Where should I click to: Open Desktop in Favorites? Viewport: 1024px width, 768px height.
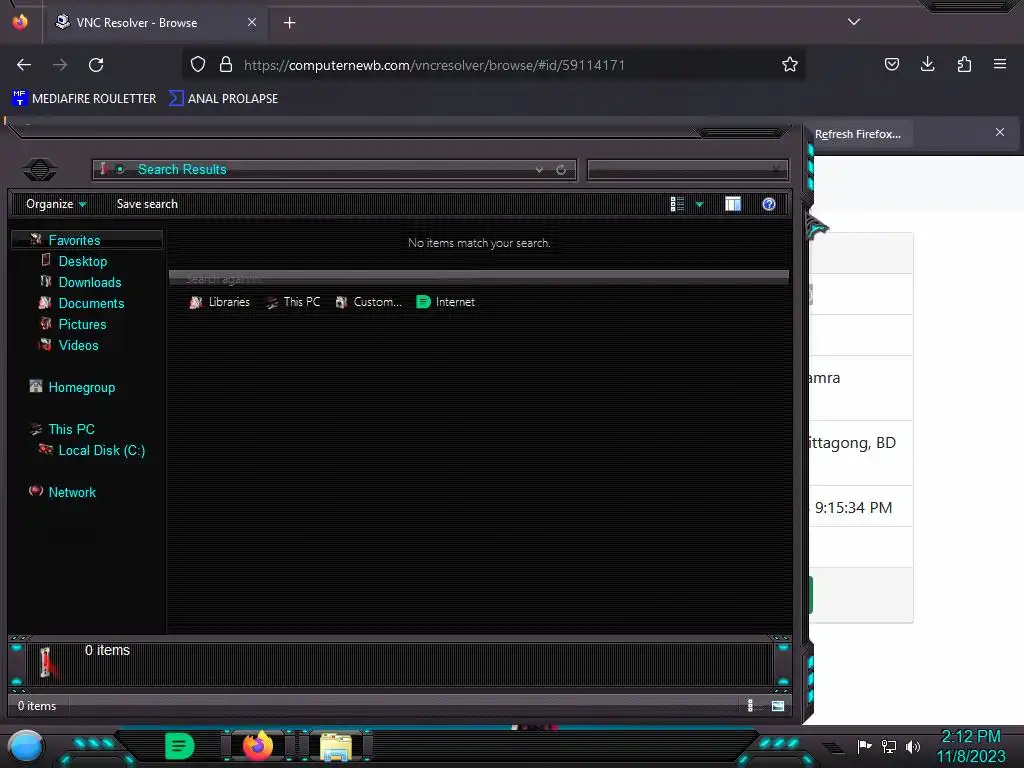click(x=83, y=261)
